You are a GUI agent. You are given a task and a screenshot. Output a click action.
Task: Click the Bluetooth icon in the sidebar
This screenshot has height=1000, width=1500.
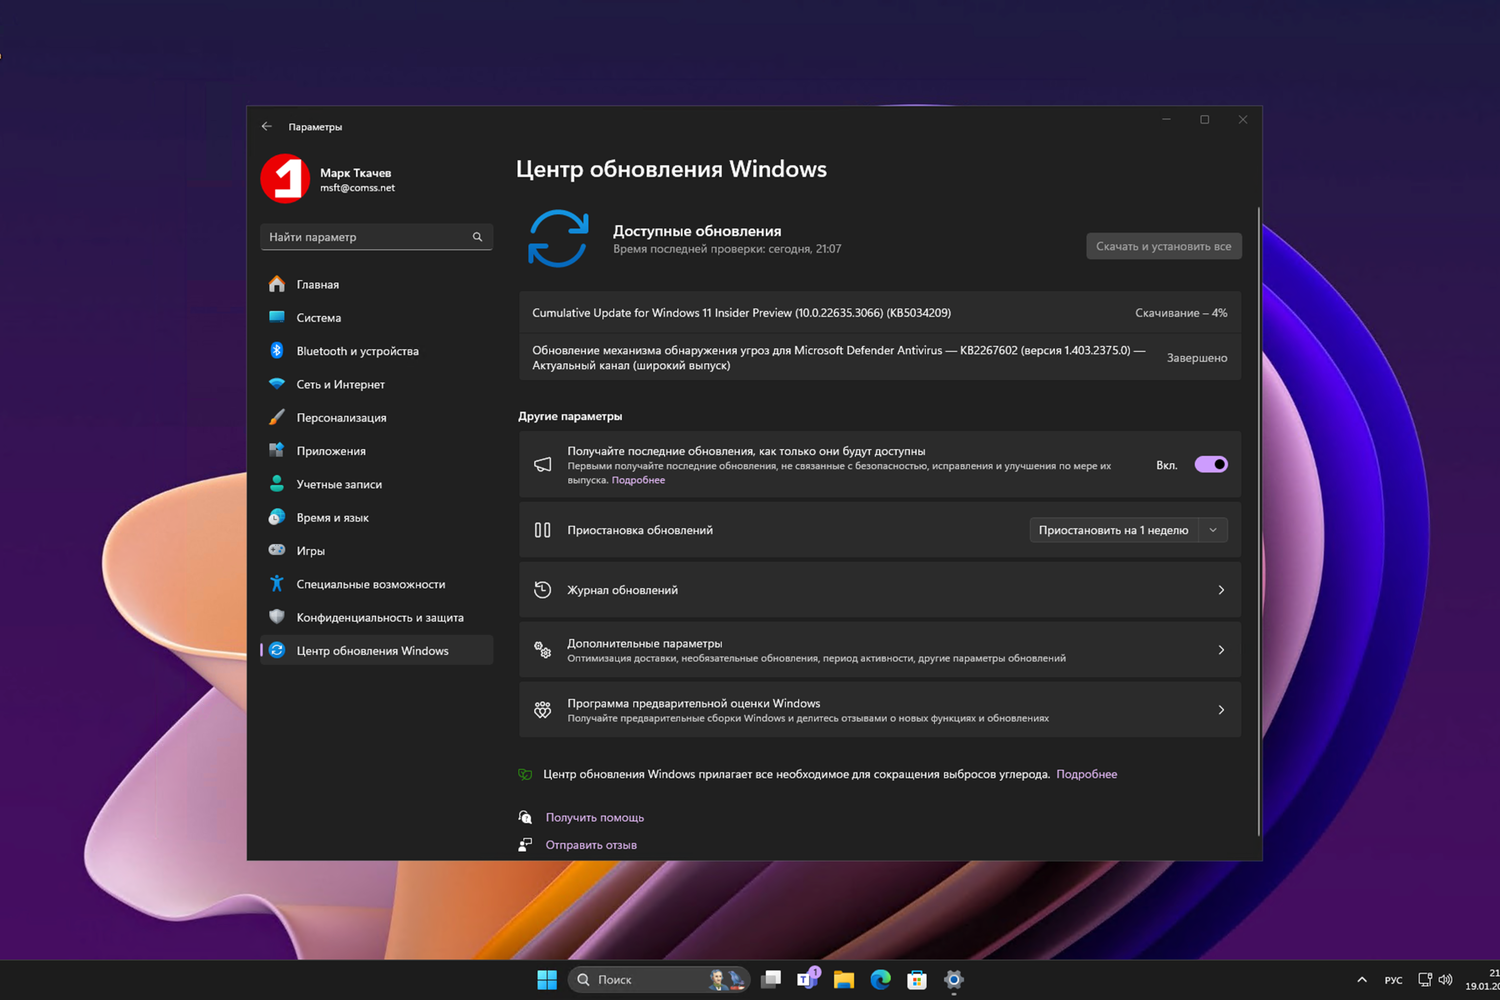pyautogui.click(x=277, y=351)
